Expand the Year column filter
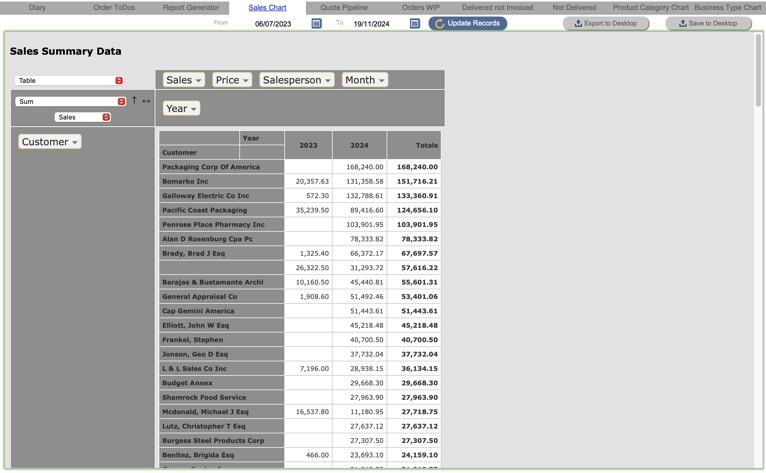Screen dimensions: 766x473 click(x=181, y=108)
